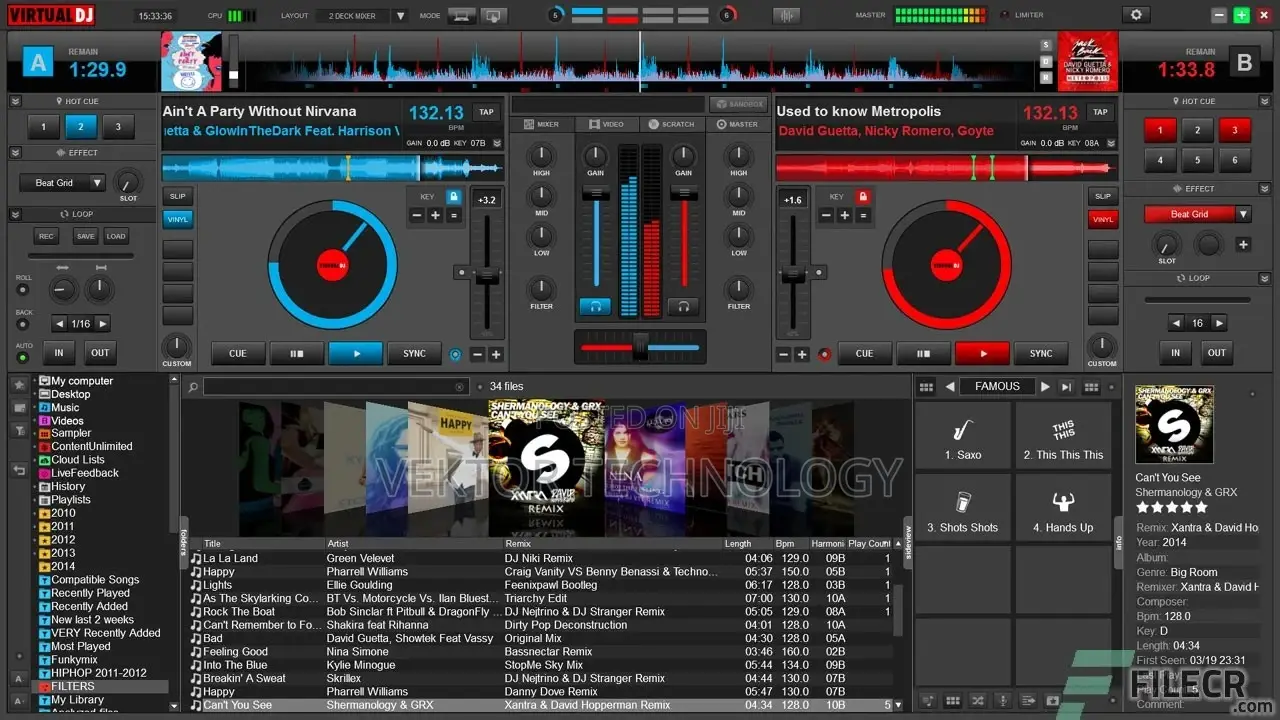Switch to the SCRATCH tab
The height and width of the screenshot is (720, 1280).
coord(672,124)
